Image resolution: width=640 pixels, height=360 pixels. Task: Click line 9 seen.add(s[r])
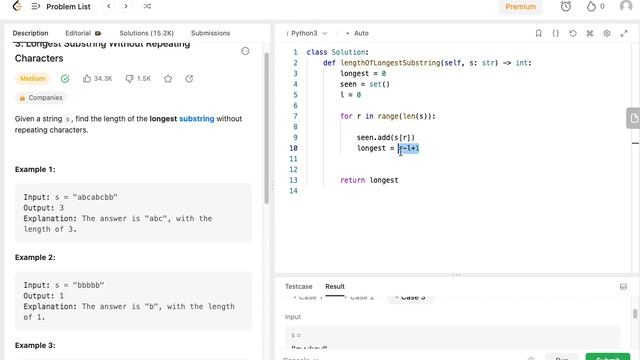386,138
